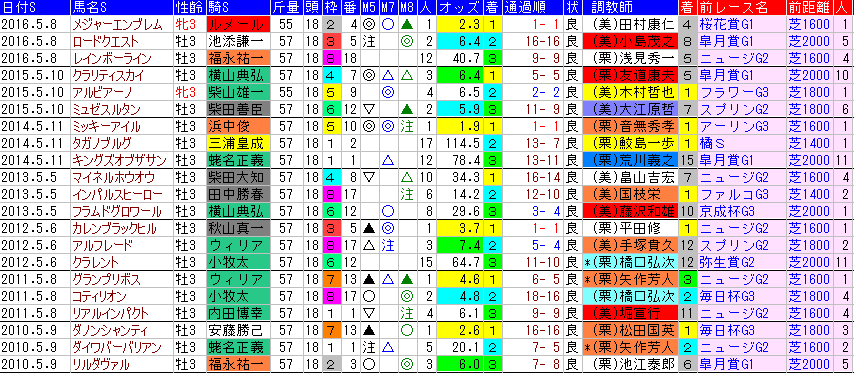854x373 pixels.
Task: Click jockey 浜中俊 cell
Action: [238, 126]
